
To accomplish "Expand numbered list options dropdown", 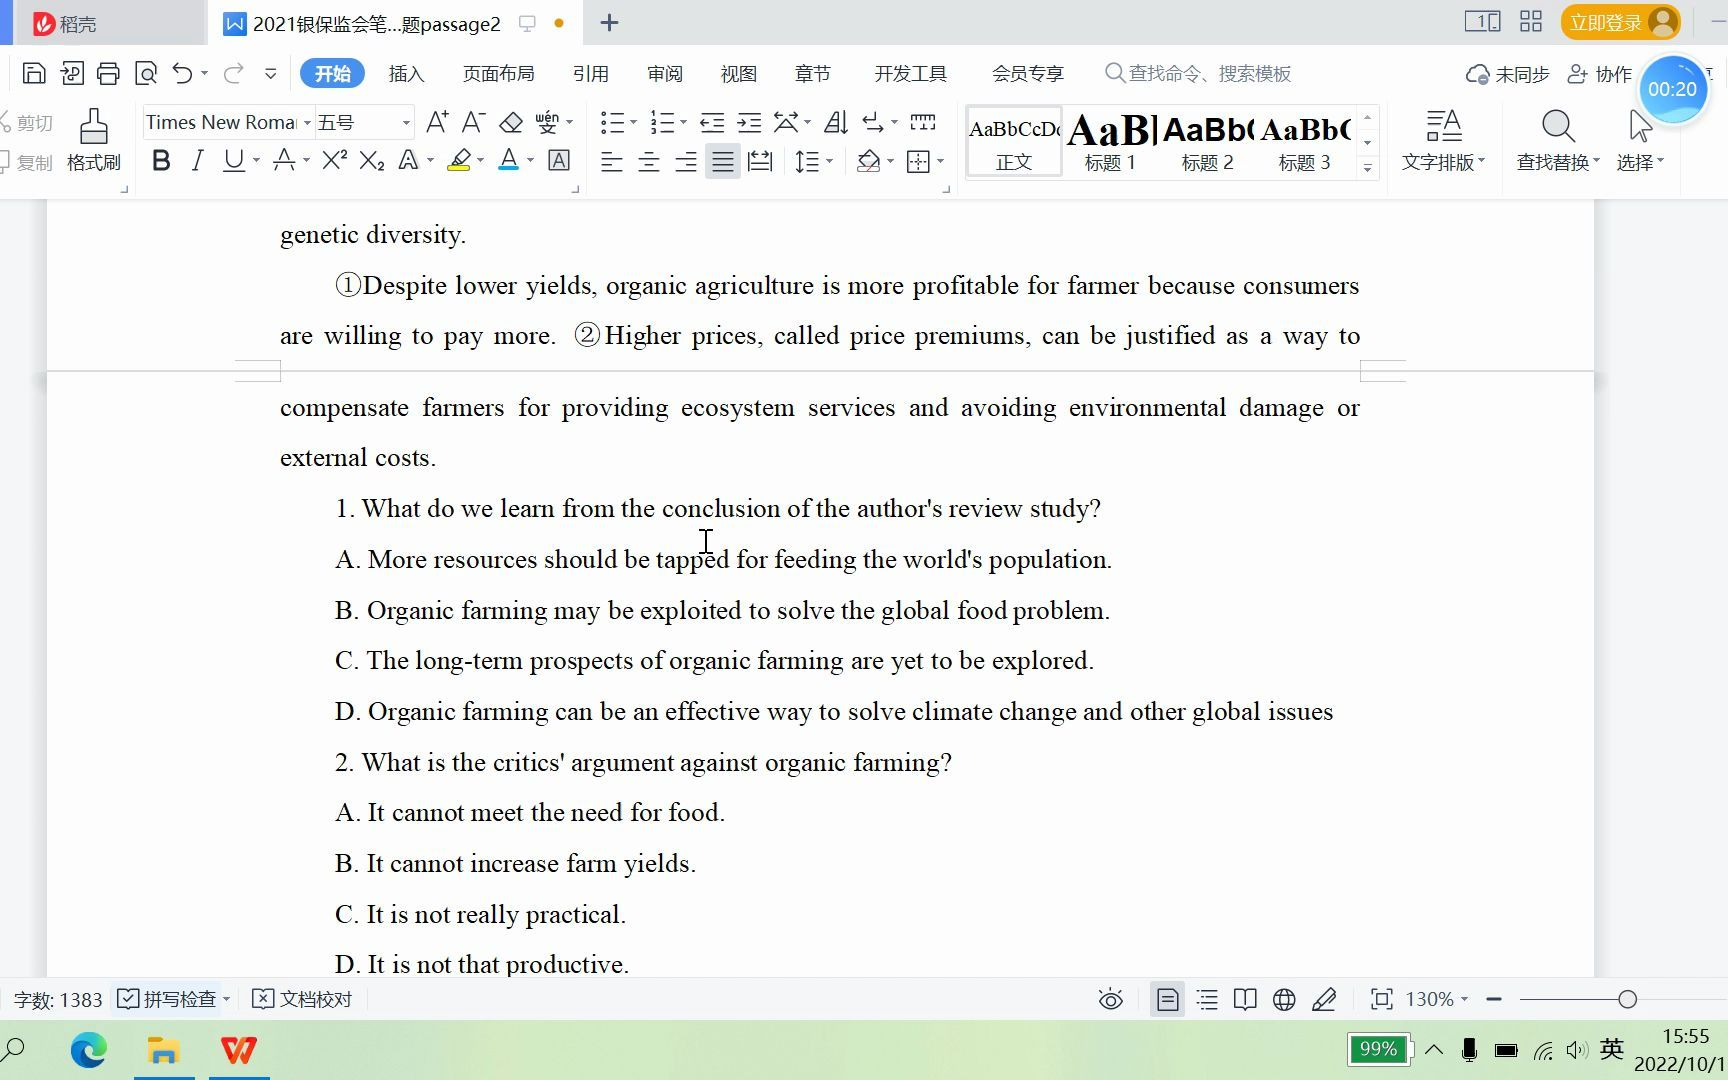I will (683, 123).
